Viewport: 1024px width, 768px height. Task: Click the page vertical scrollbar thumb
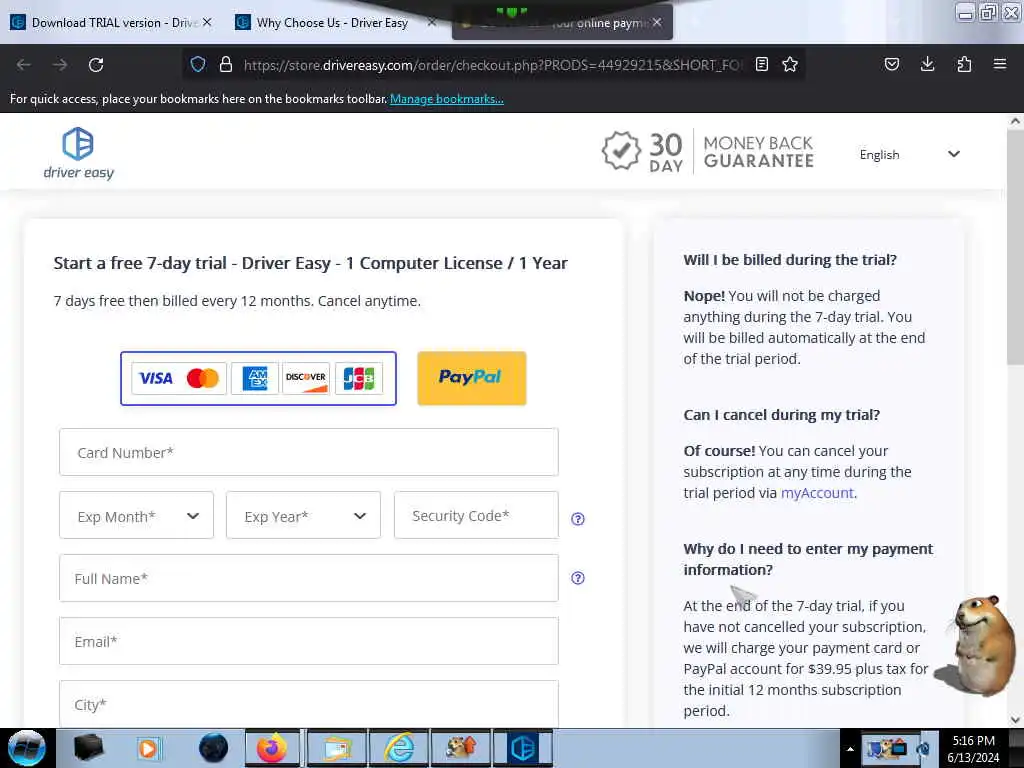click(x=1015, y=248)
